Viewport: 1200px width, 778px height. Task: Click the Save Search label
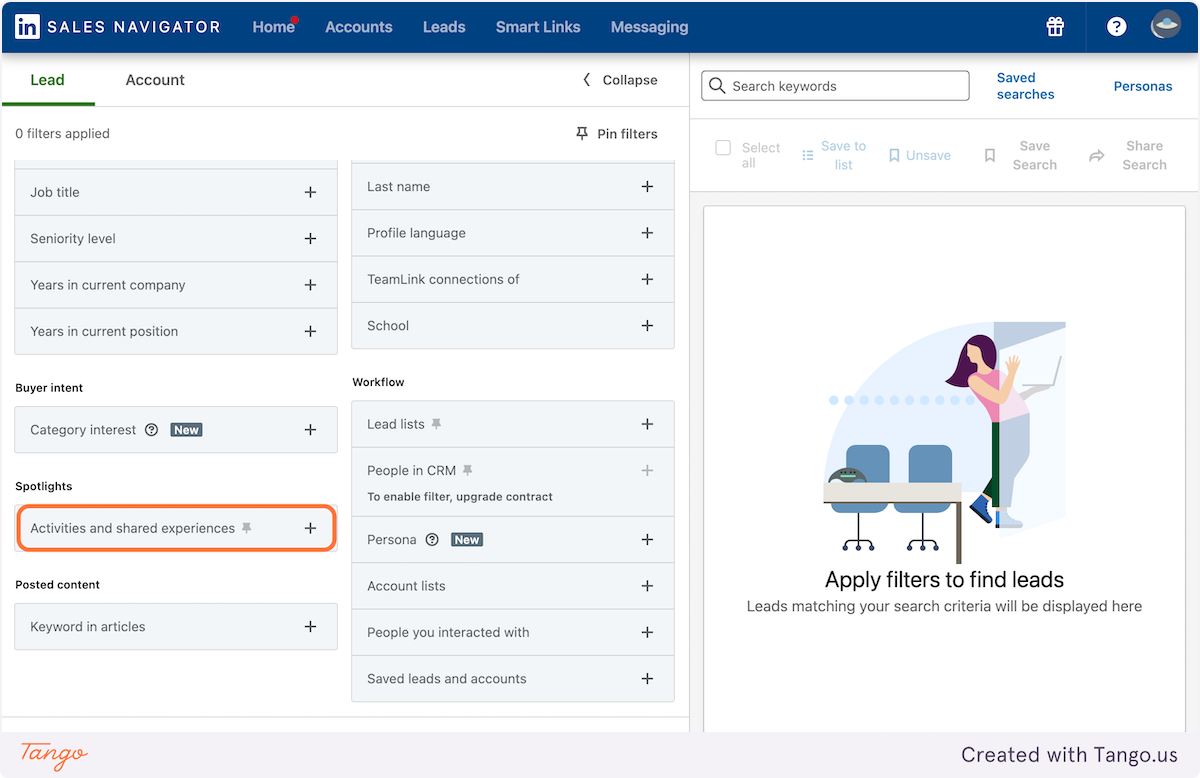point(1034,155)
